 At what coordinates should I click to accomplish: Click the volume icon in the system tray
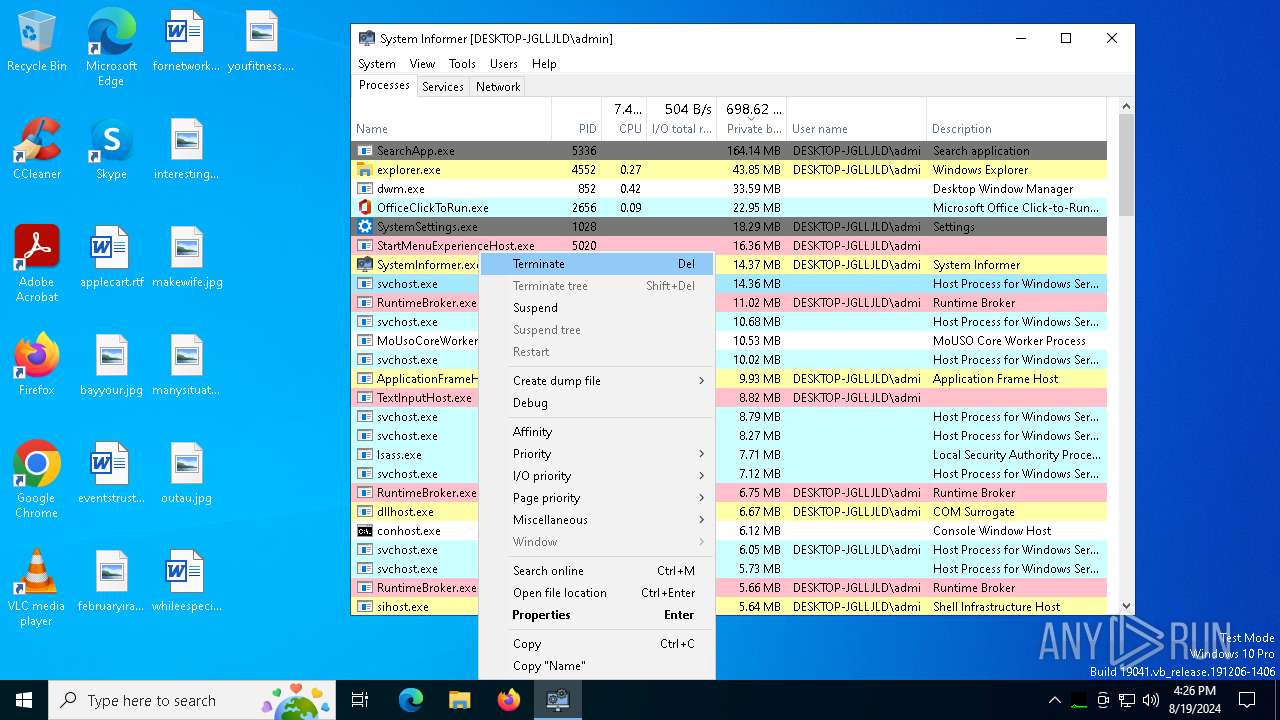point(1150,700)
